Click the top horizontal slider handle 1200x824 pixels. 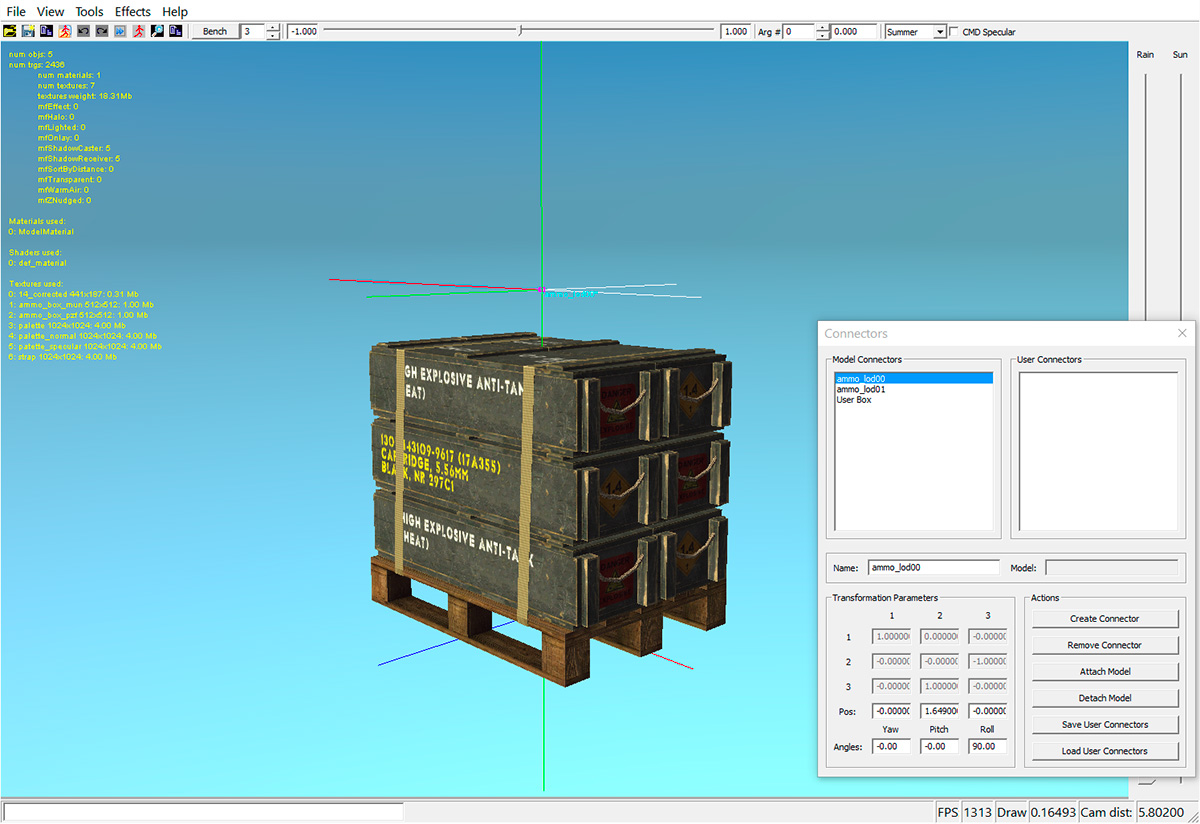[x=520, y=32]
